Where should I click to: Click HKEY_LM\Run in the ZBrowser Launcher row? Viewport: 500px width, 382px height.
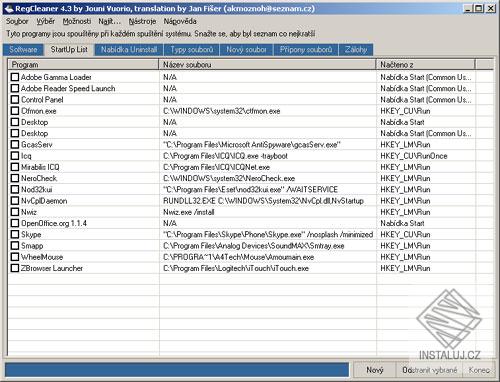(x=405, y=268)
